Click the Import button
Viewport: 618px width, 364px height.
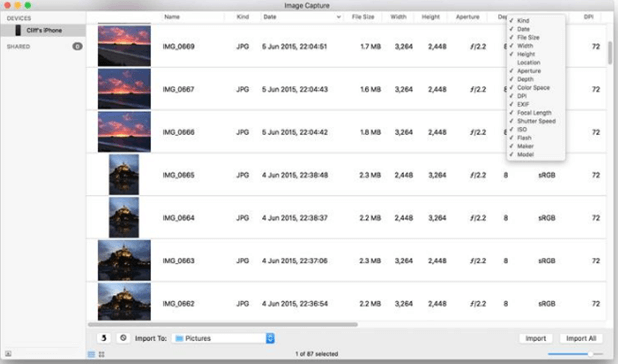coord(536,338)
